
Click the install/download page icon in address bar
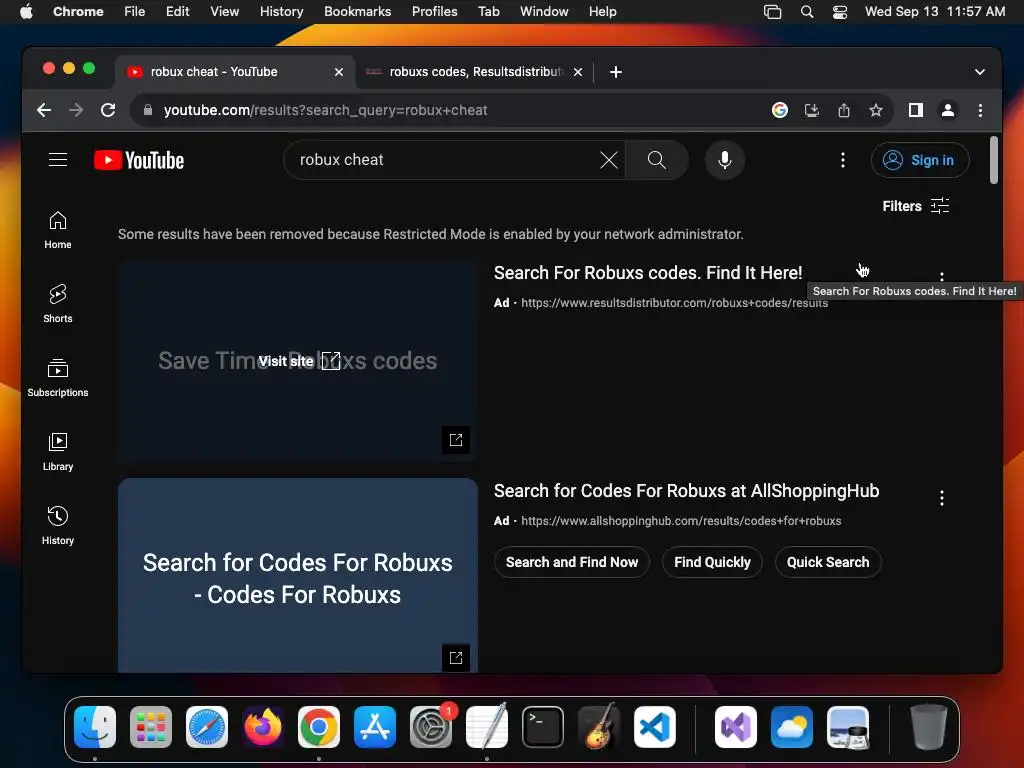812,110
